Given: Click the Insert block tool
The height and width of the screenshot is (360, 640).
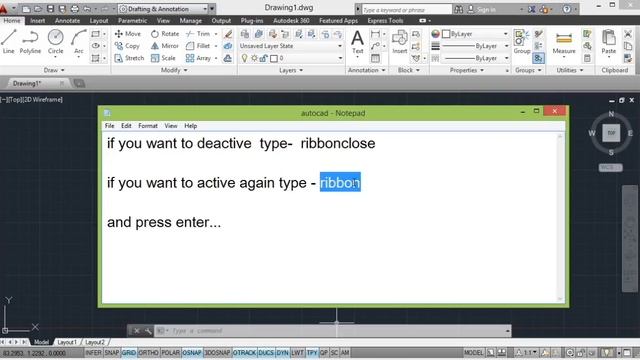Looking at the screenshot, I should click(x=400, y=42).
